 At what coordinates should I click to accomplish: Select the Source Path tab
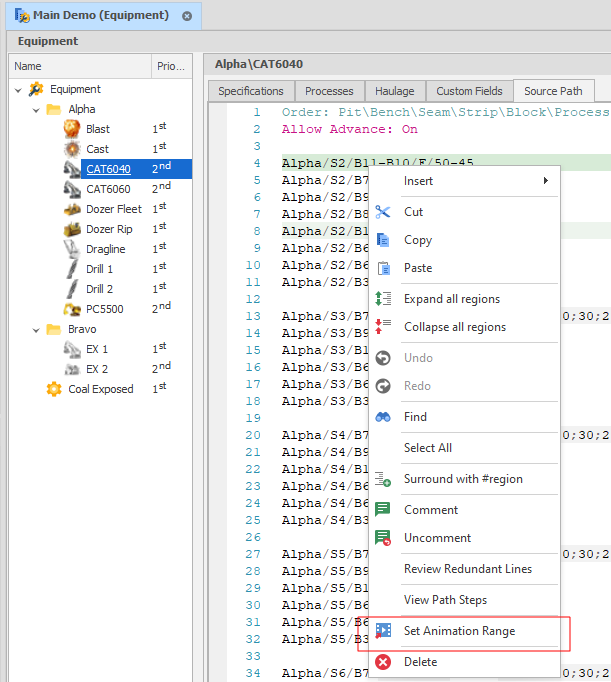click(553, 91)
